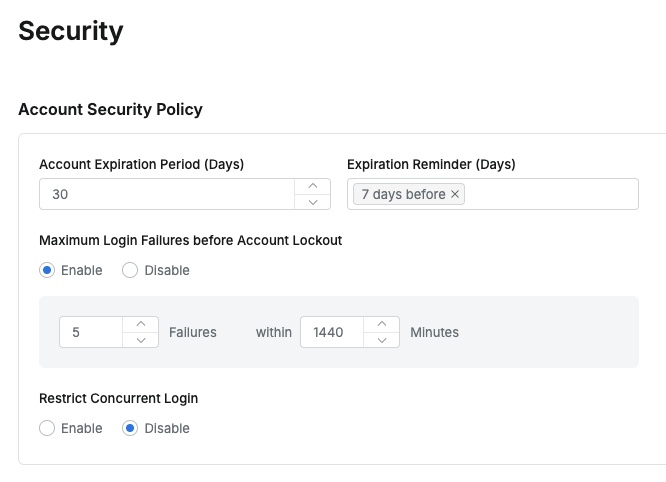Click the 'Account Expiration Period (Days)' label

(x=141, y=164)
